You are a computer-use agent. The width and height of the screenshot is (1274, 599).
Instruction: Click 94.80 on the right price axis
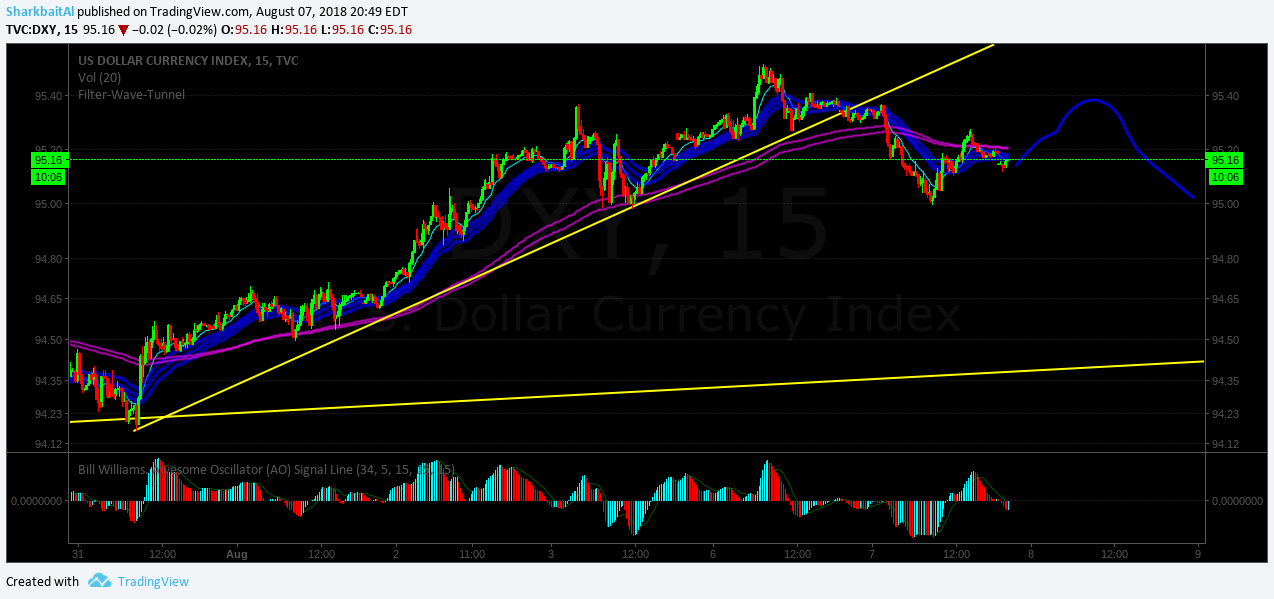click(1225, 259)
